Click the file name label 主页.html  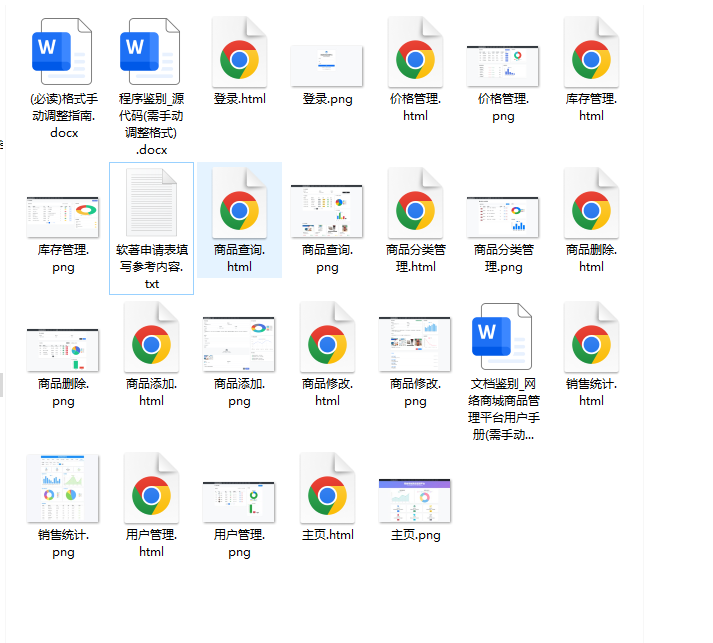(327, 535)
